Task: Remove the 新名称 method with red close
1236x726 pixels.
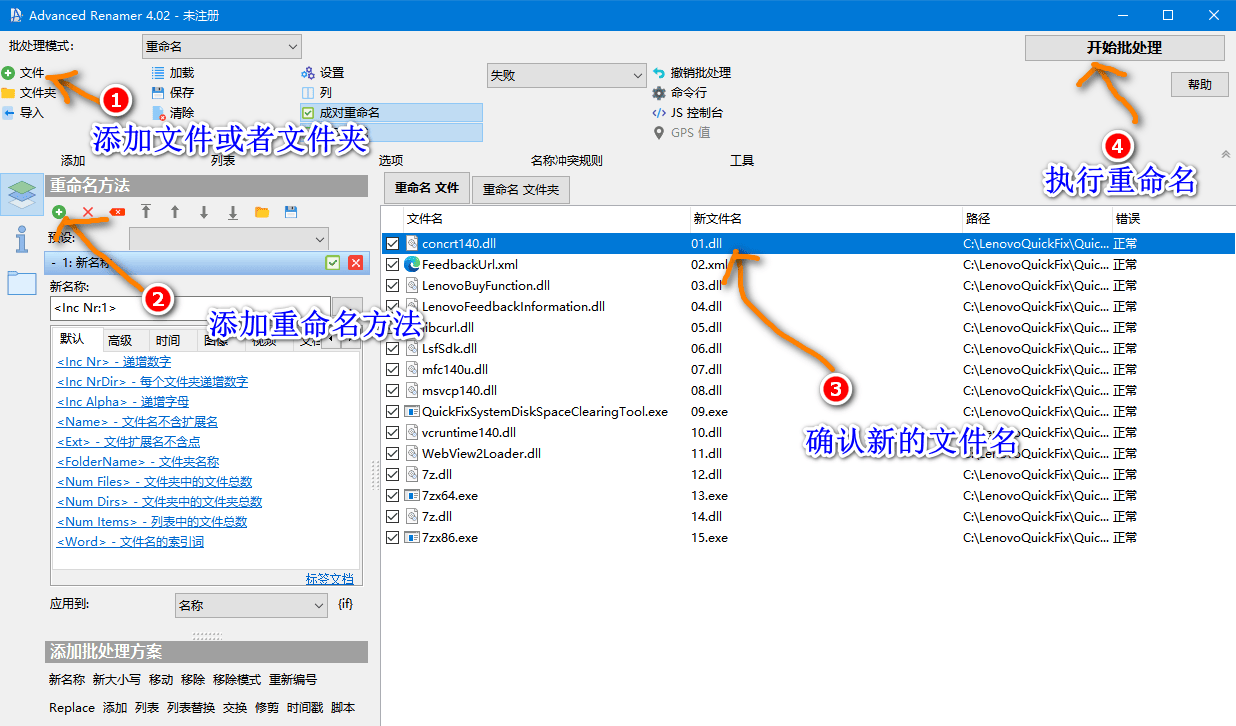Action: 355,263
